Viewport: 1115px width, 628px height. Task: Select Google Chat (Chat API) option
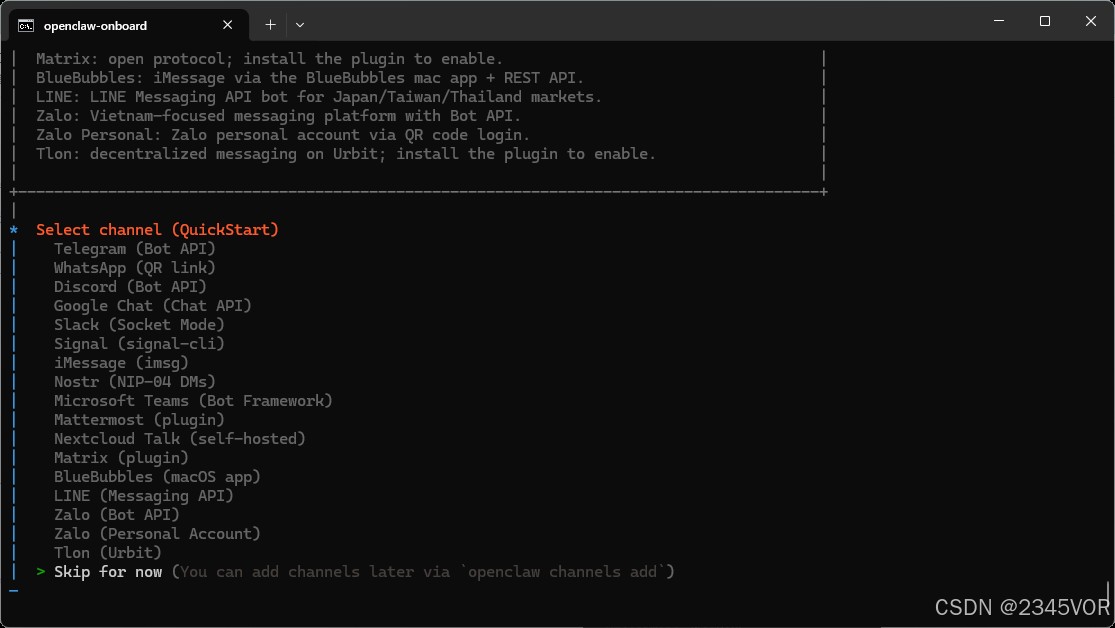pos(153,306)
